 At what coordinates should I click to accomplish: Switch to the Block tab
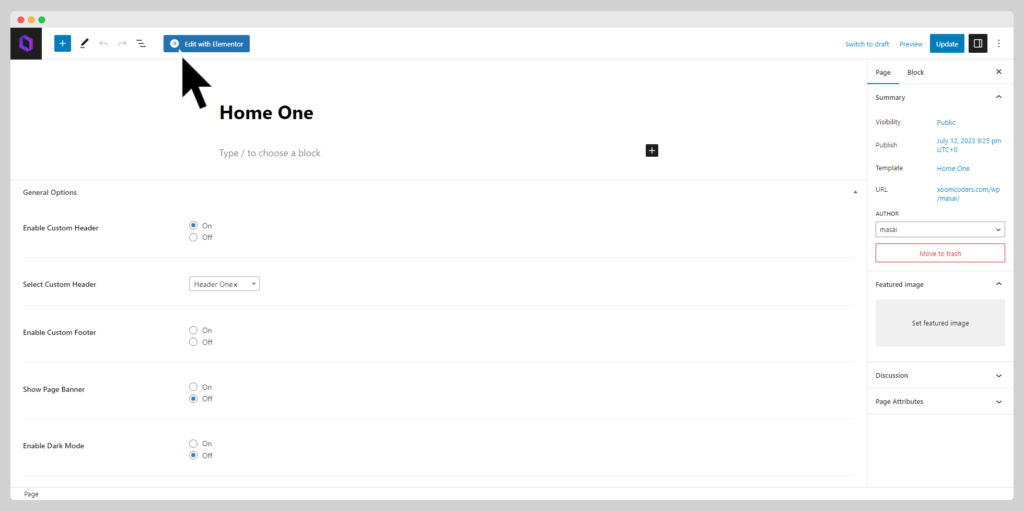click(x=916, y=72)
